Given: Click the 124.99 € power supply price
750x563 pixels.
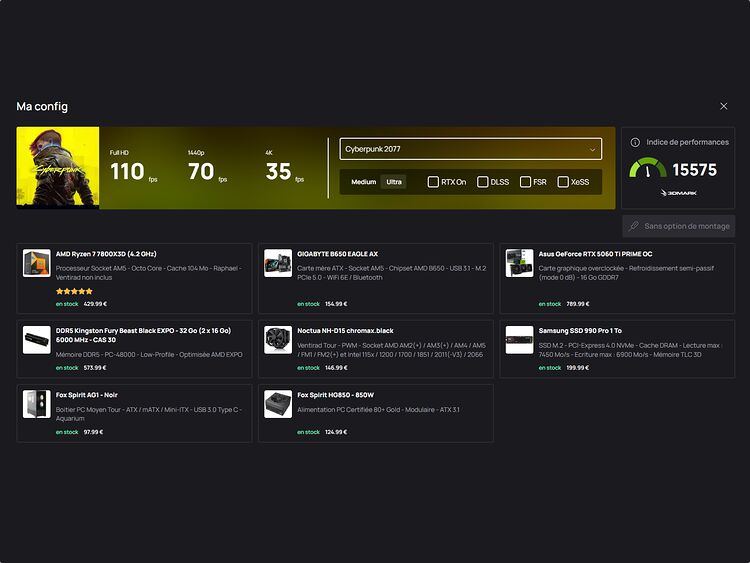Looking at the screenshot, I should pos(336,432).
